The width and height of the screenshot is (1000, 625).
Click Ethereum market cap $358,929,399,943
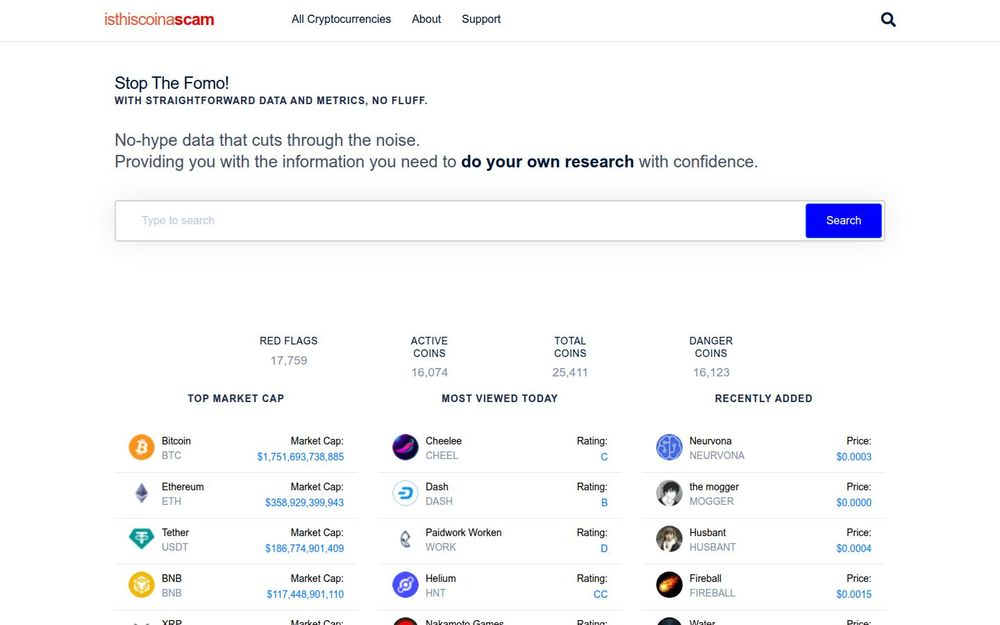(304, 503)
